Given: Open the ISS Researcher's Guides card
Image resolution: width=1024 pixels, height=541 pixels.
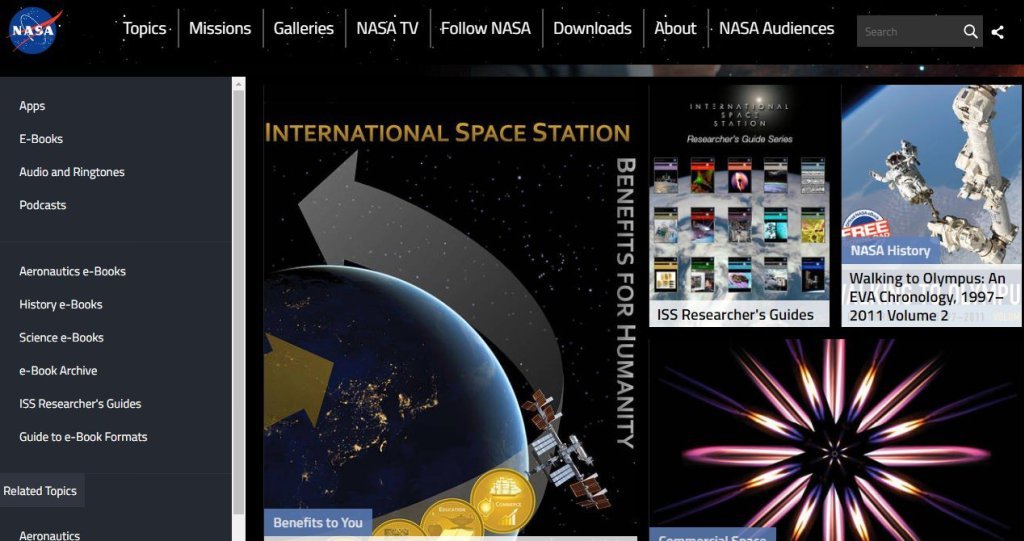Looking at the screenshot, I should [x=739, y=206].
